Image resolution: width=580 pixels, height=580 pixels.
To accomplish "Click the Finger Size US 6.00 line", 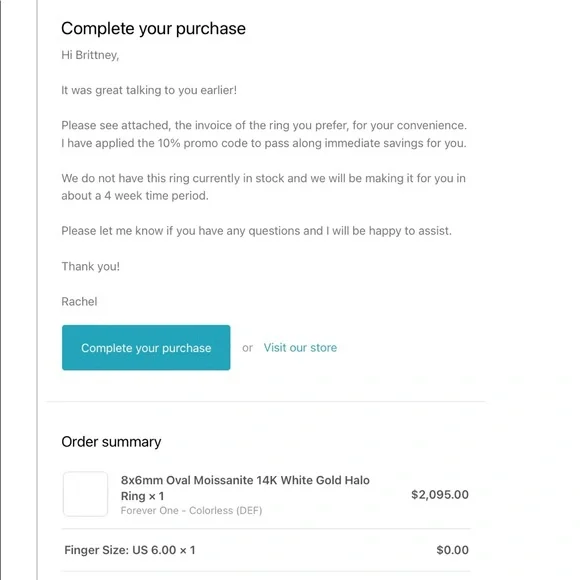I will coord(129,550).
